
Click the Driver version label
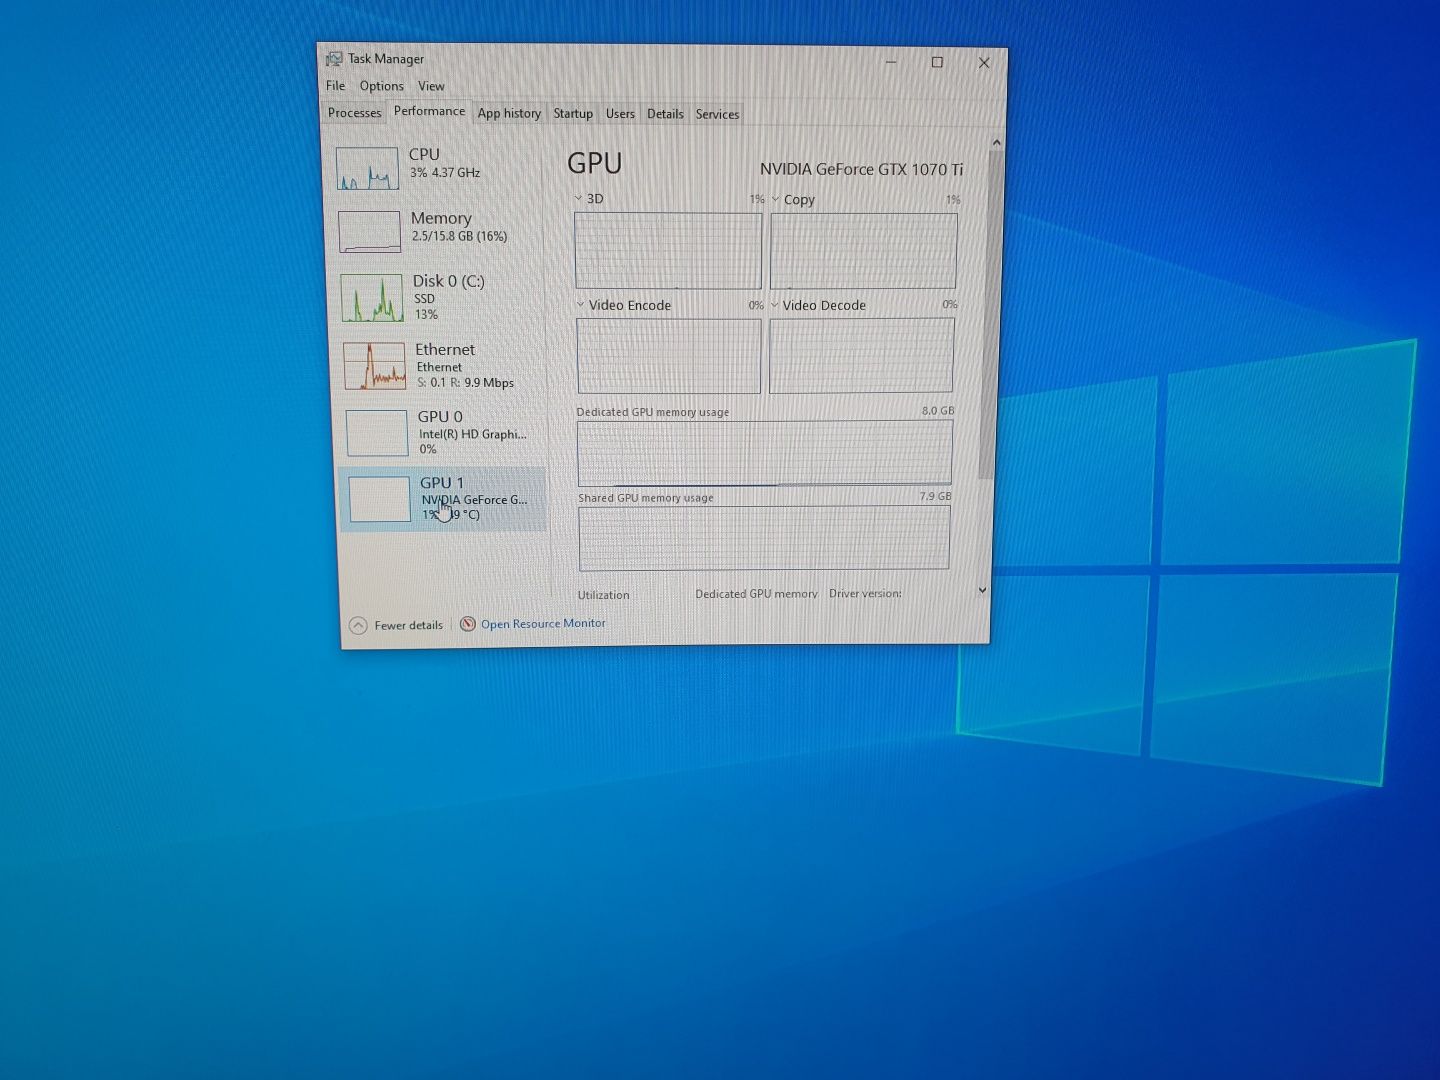click(x=865, y=593)
